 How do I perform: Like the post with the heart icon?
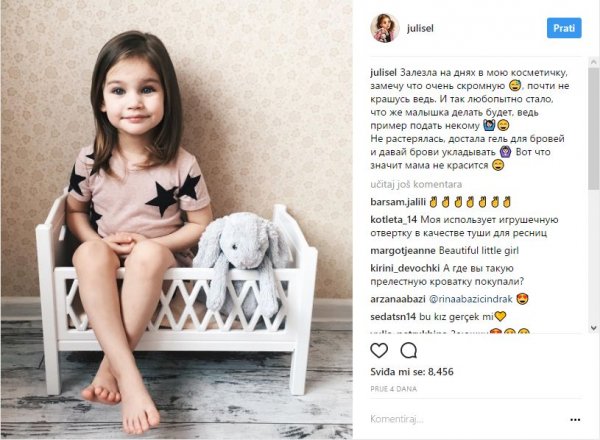tap(379, 350)
